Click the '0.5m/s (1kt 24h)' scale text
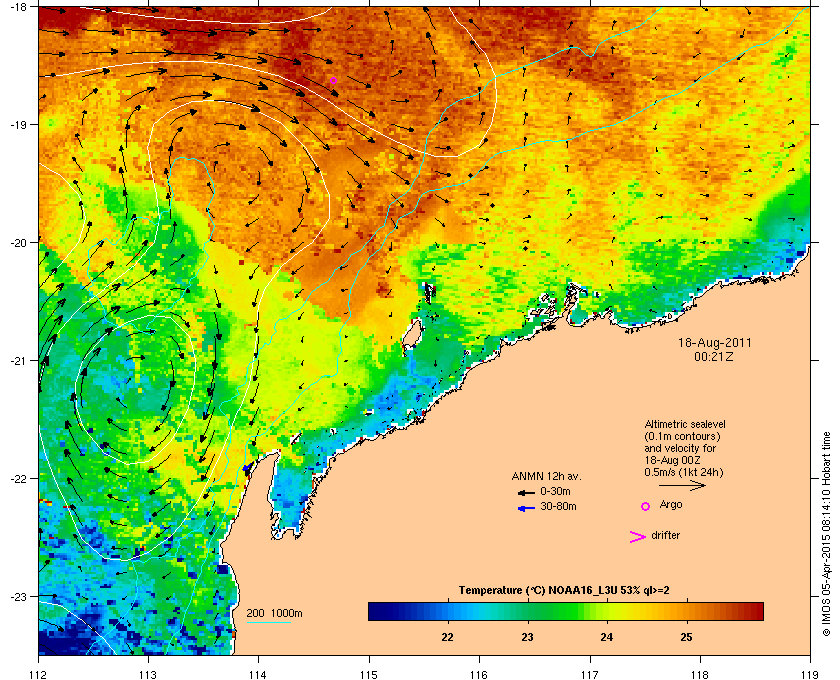The width and height of the screenshot is (840, 680). tap(684, 473)
